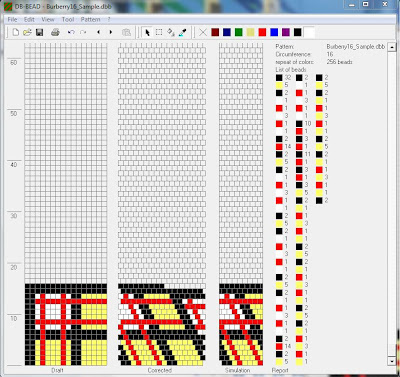Screen dimensions: 400x377
Task: Click the scrollbar up arrow
Action: point(392,47)
